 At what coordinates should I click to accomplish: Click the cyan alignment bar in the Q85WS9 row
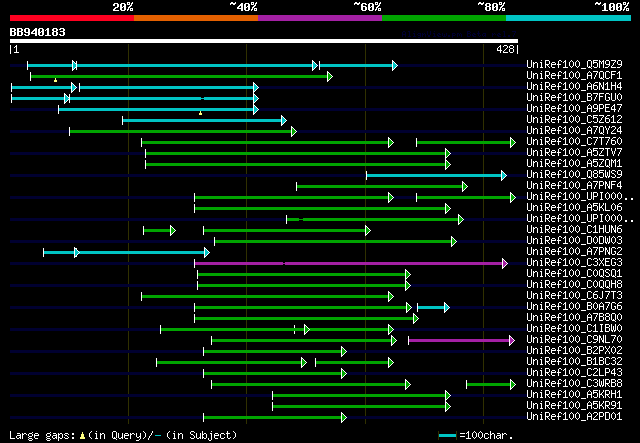click(437, 176)
